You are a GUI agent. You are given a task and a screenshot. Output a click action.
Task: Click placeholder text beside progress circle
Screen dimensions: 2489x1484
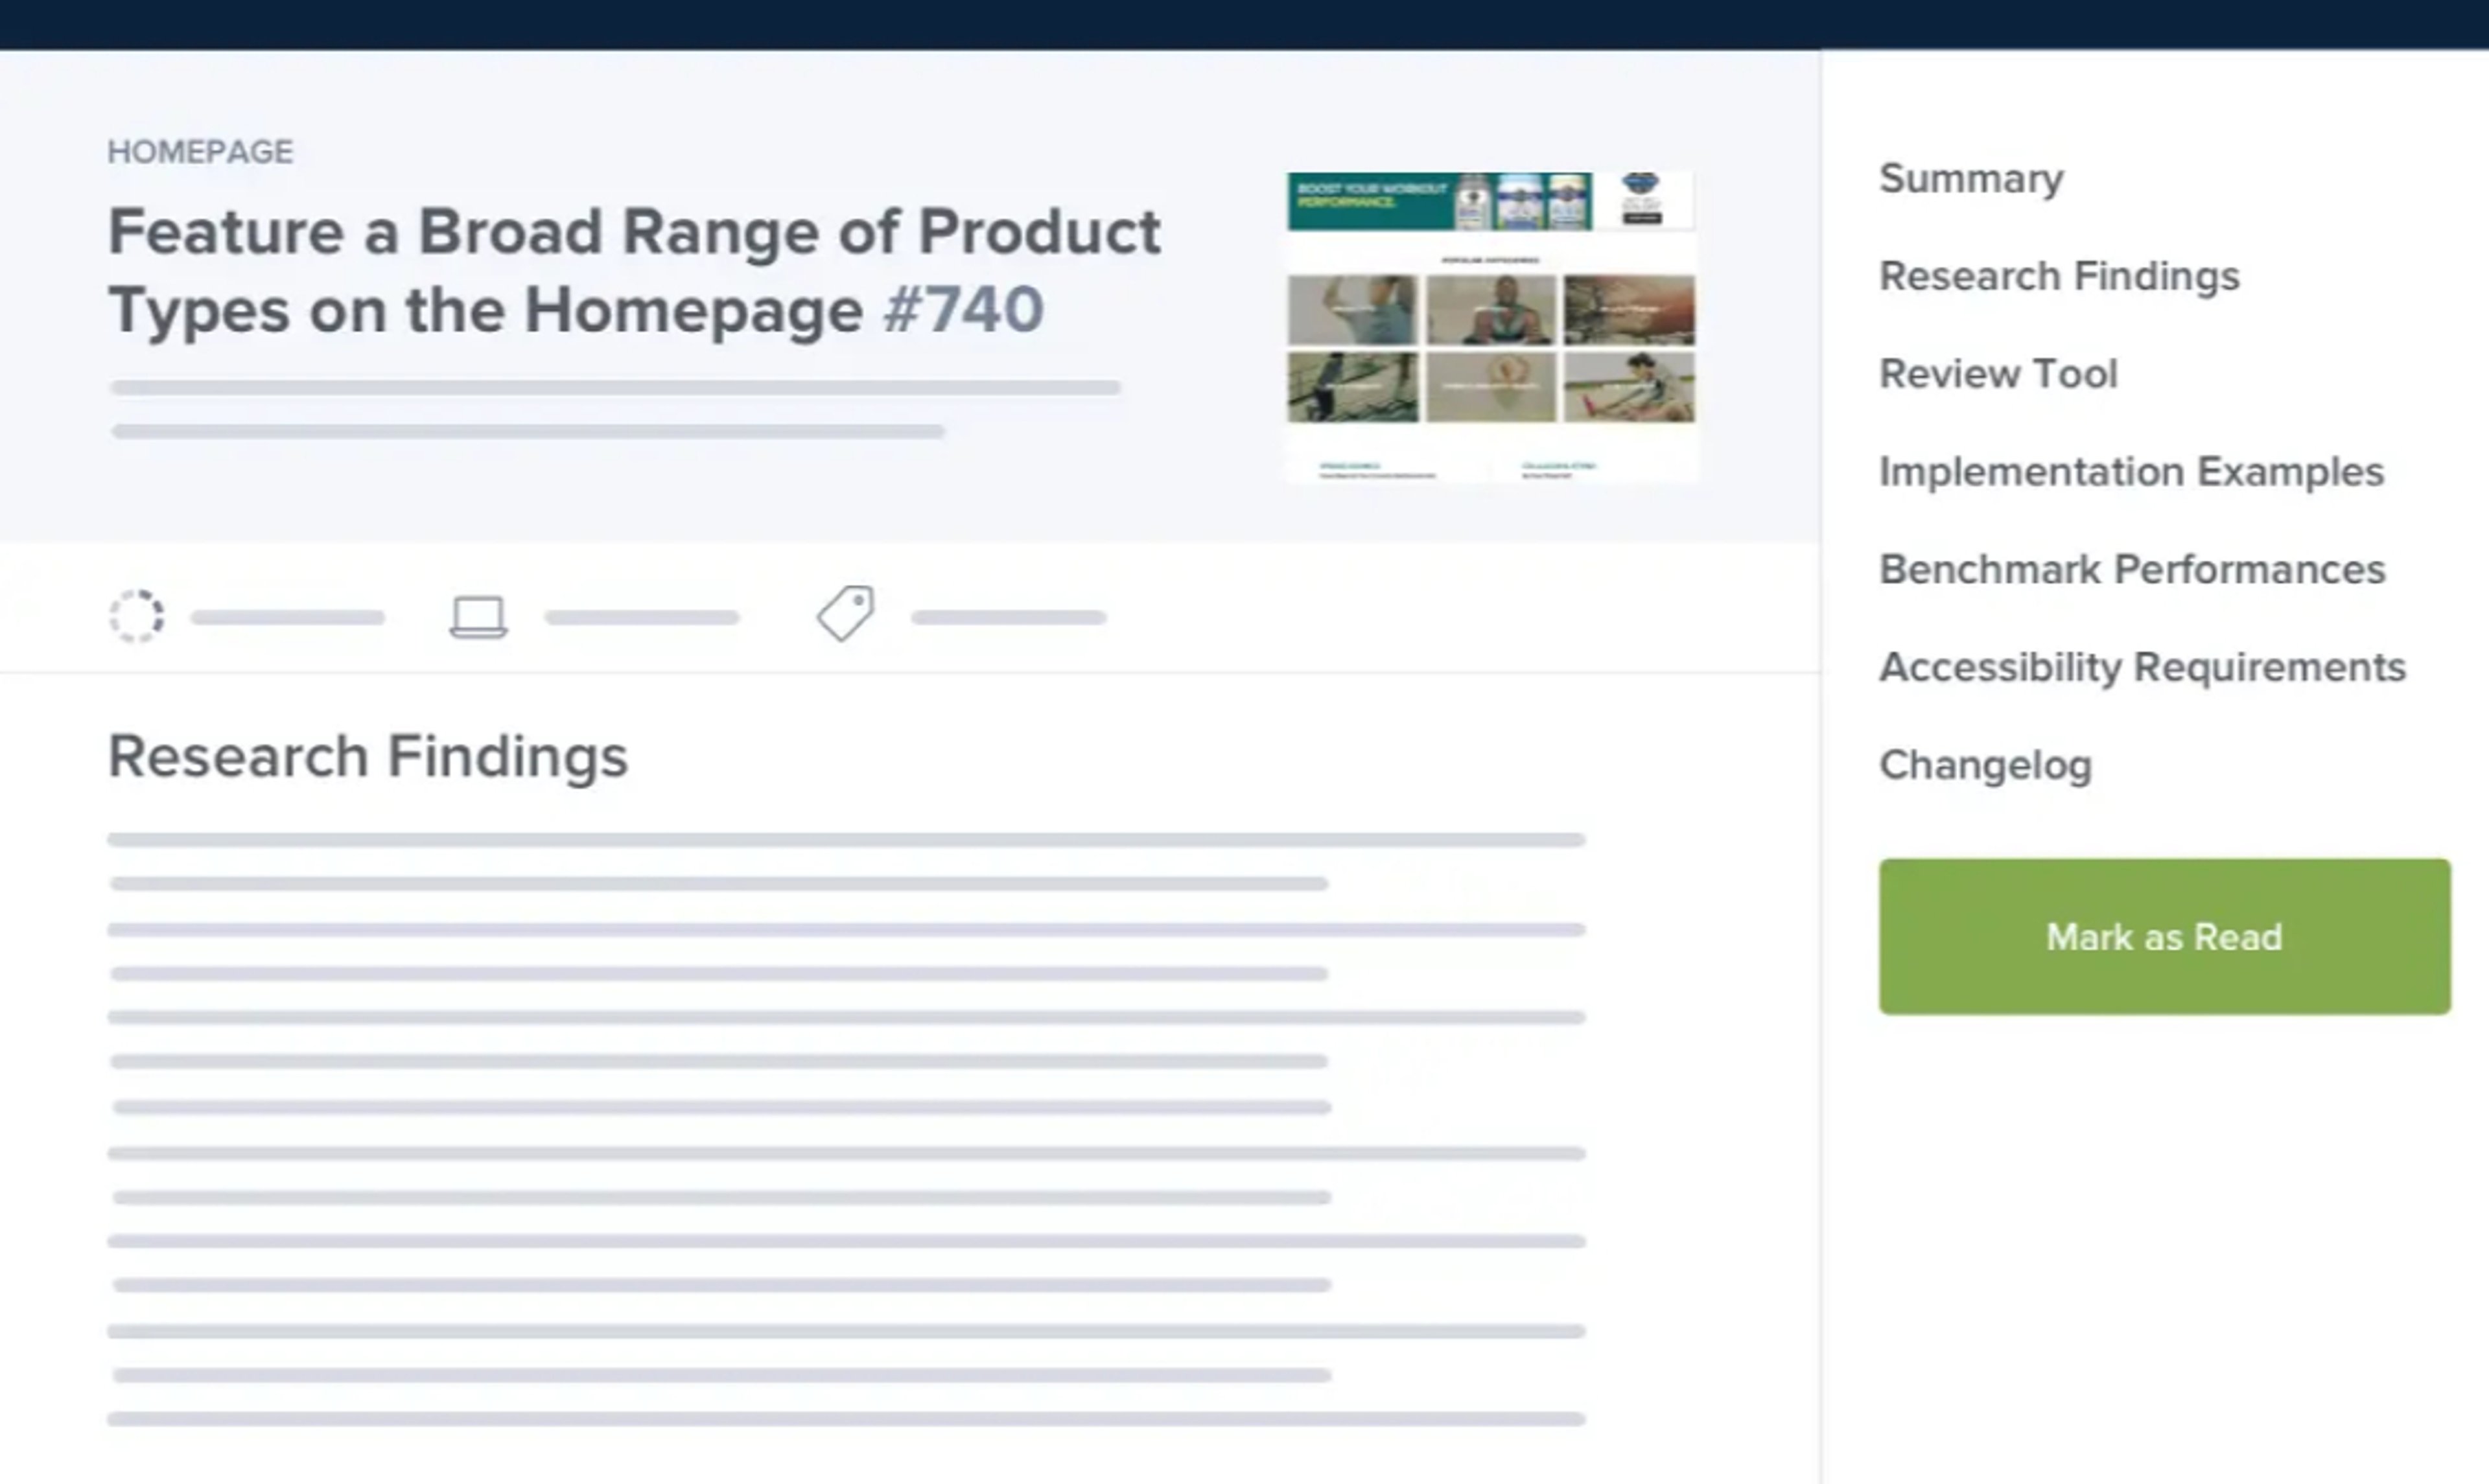tap(288, 618)
